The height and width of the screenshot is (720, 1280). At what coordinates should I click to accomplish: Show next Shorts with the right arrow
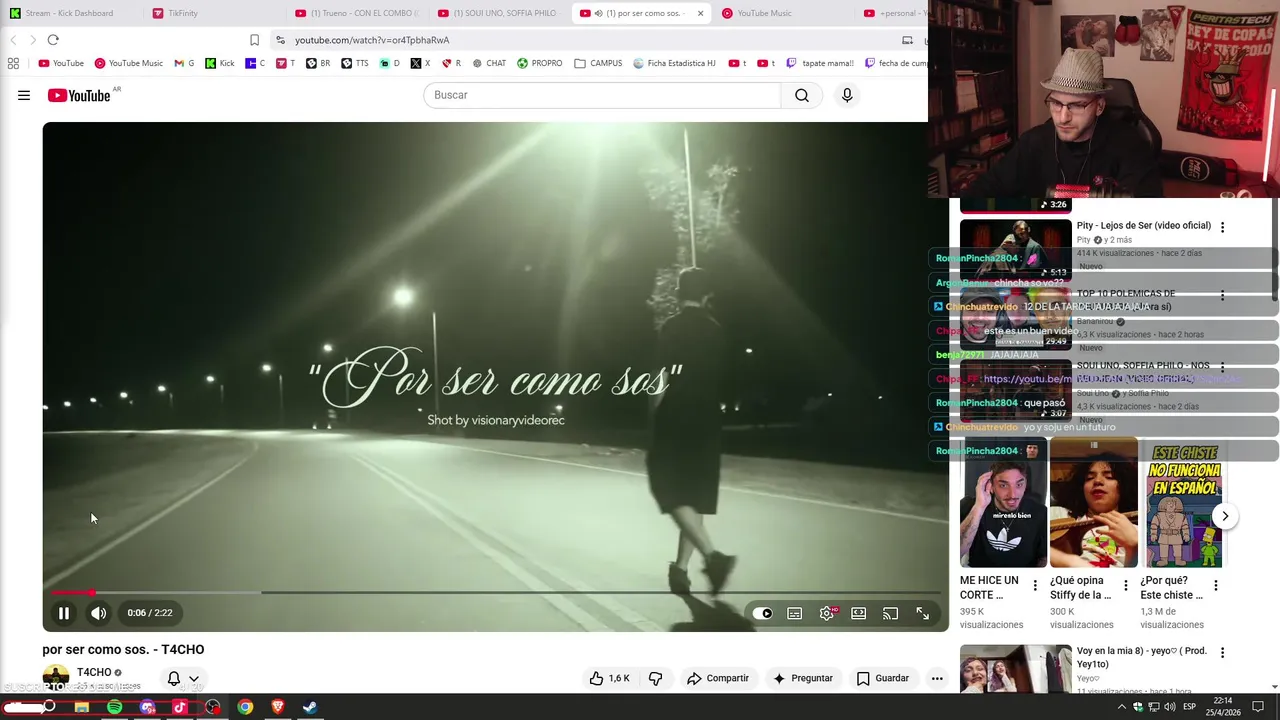[1225, 516]
